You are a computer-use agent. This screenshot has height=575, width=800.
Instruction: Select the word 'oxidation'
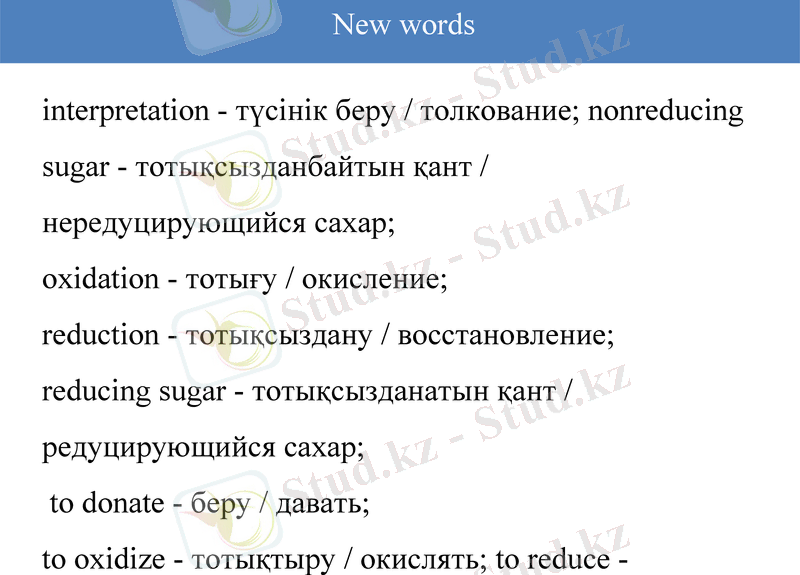(101, 280)
